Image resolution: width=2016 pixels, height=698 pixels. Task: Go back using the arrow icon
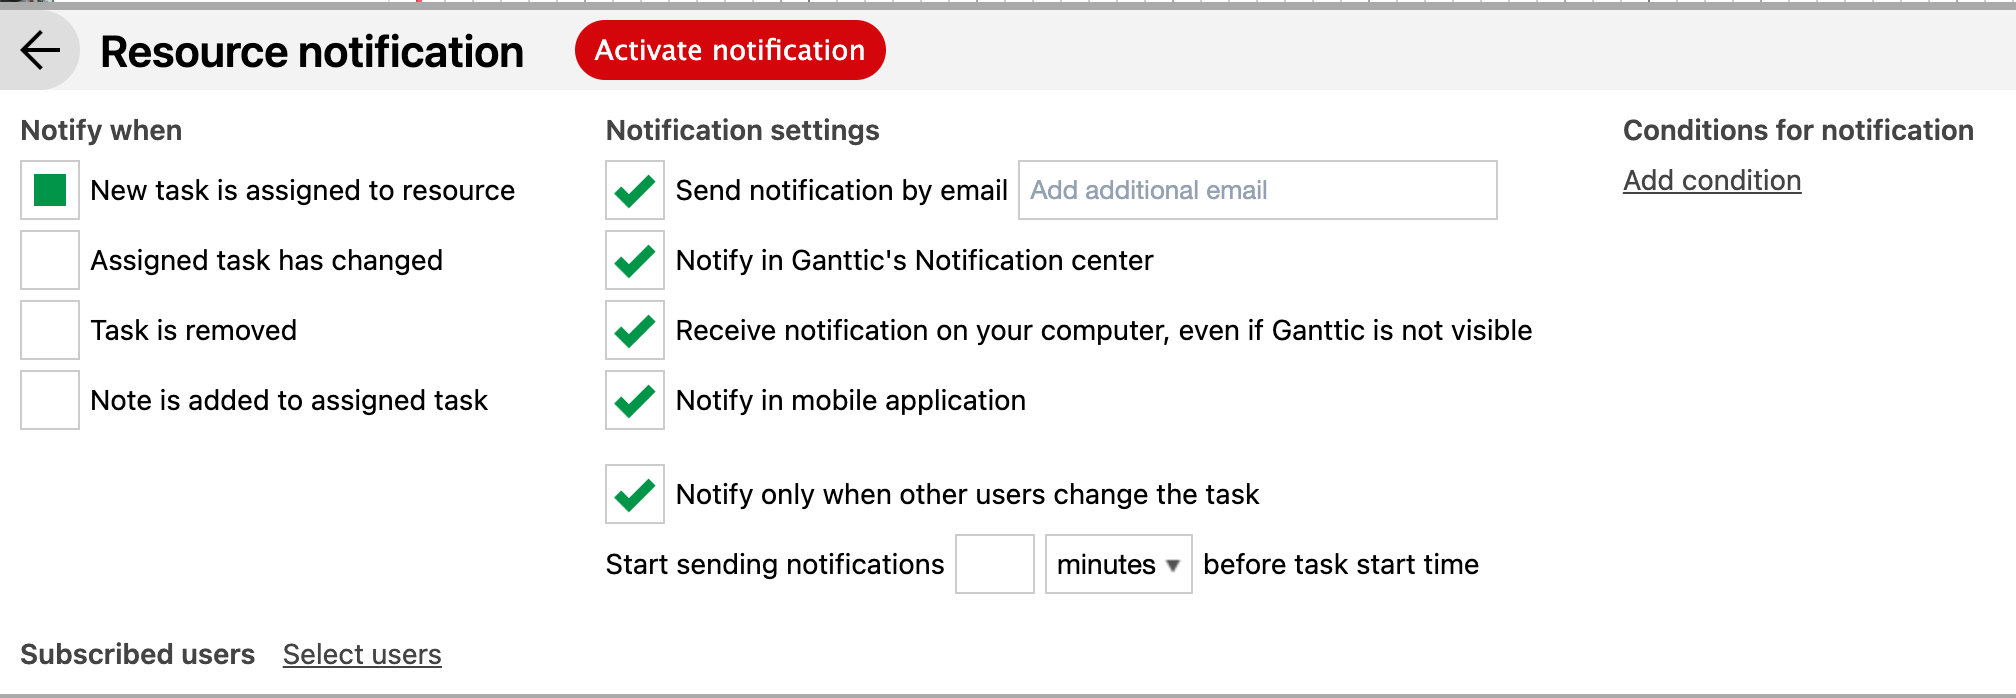[40, 50]
